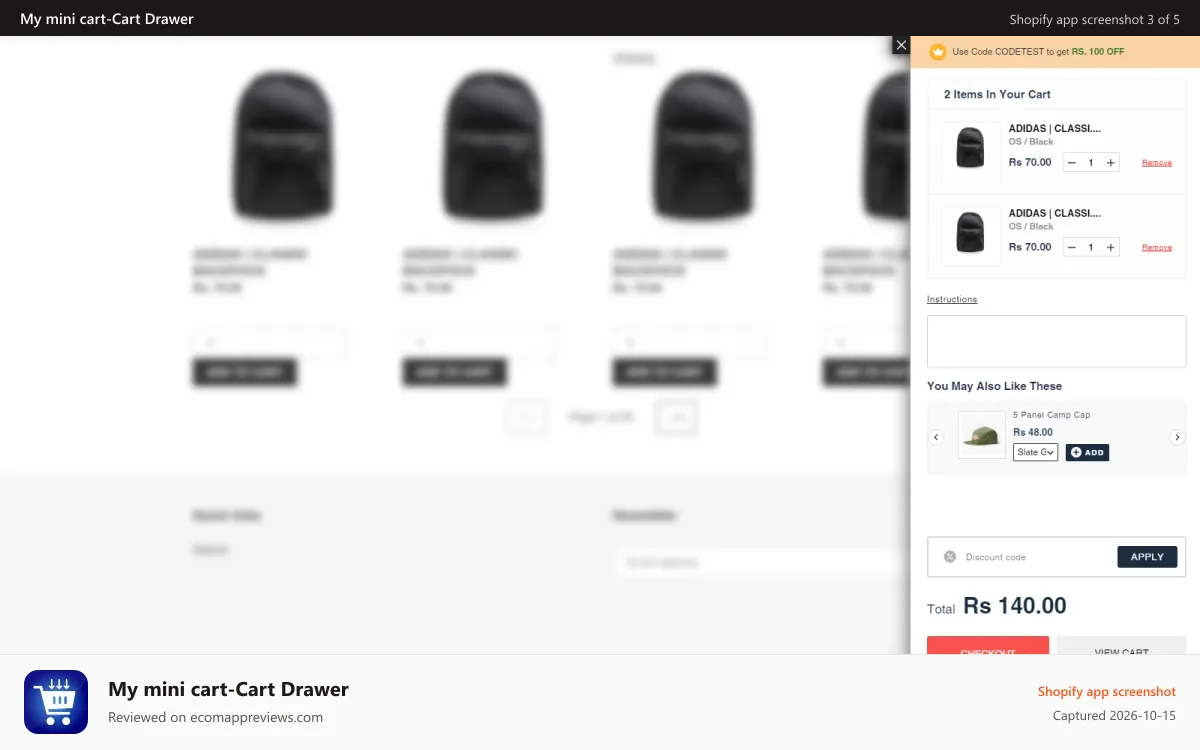Screen dimensions: 1200x750
Task: Show the next recommended product
Action: point(1177,437)
